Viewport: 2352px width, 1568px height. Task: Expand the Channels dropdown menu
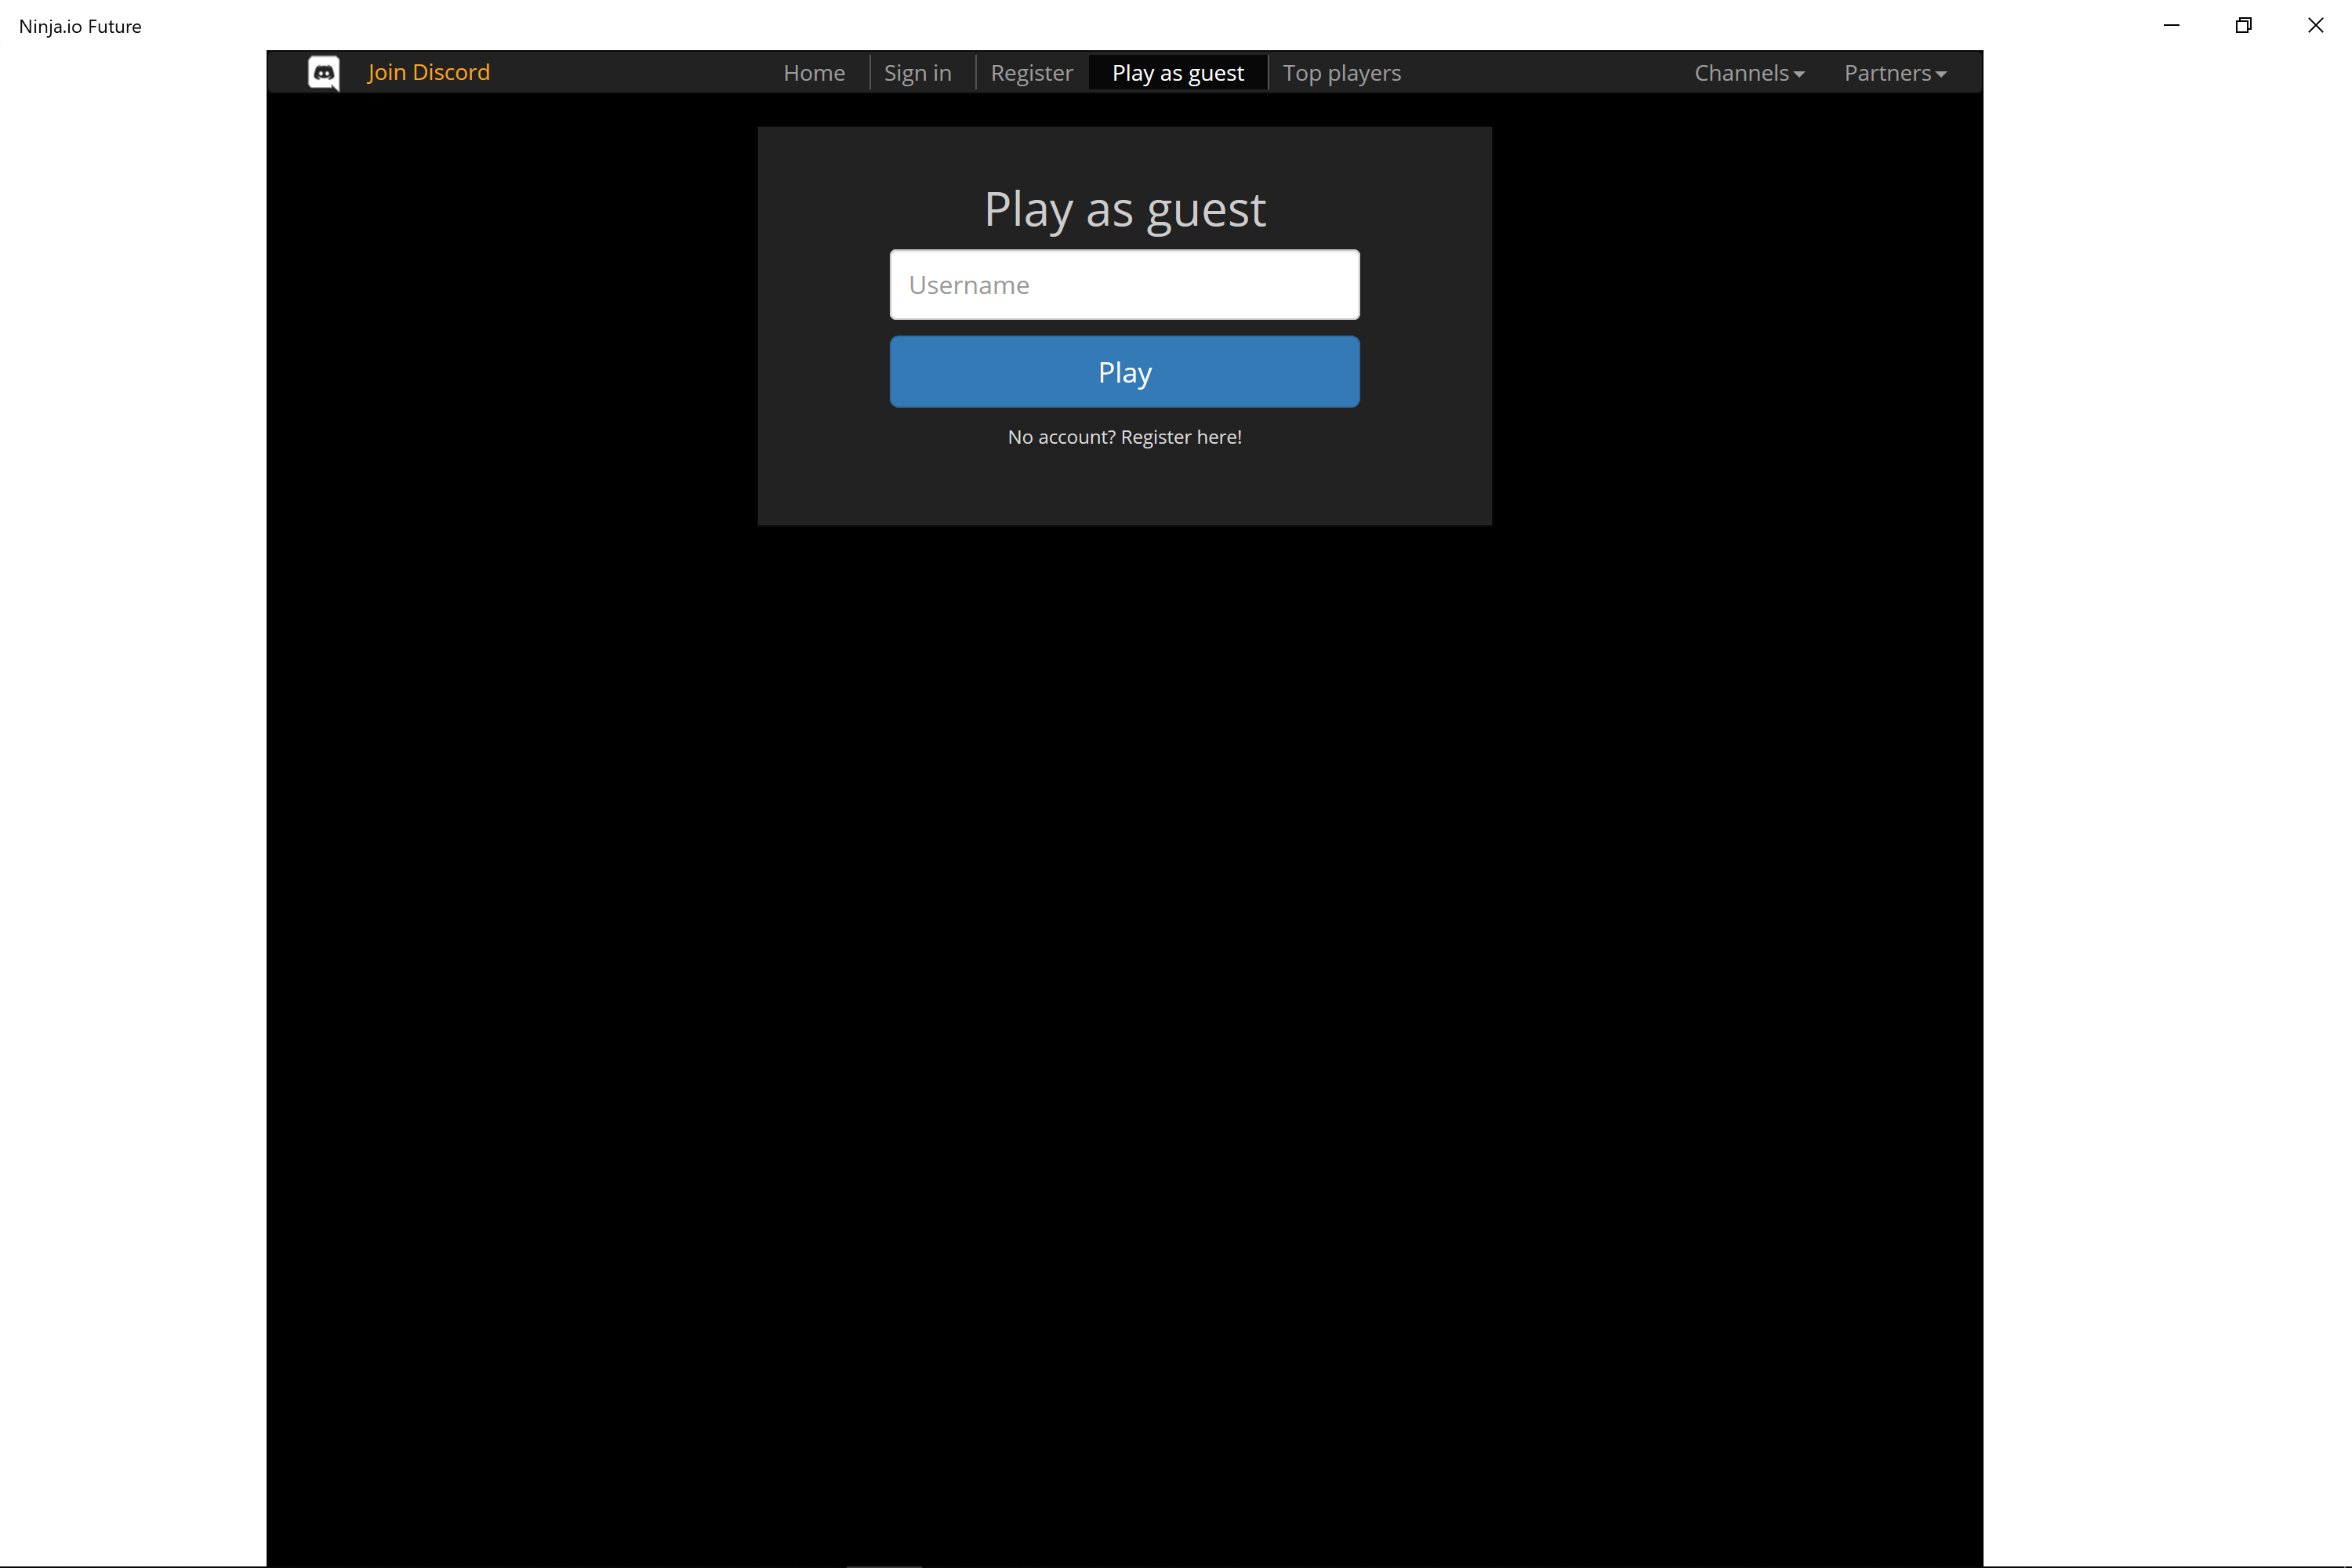1741,73
